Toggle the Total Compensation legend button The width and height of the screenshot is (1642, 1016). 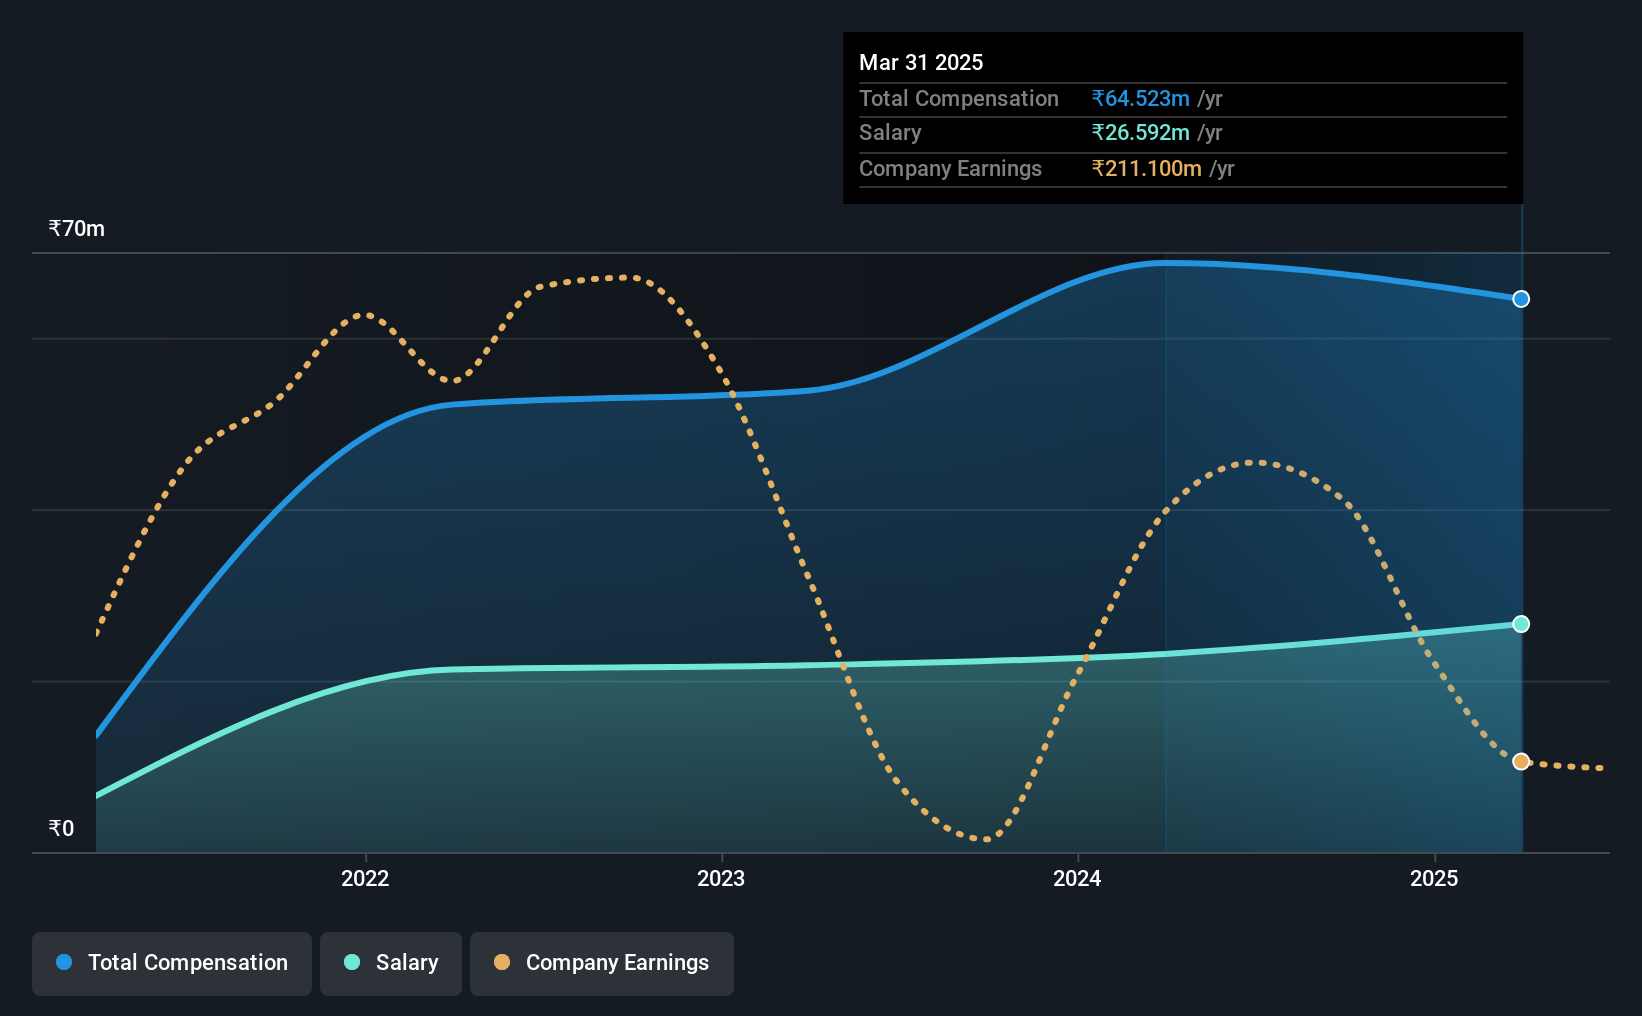point(172,963)
